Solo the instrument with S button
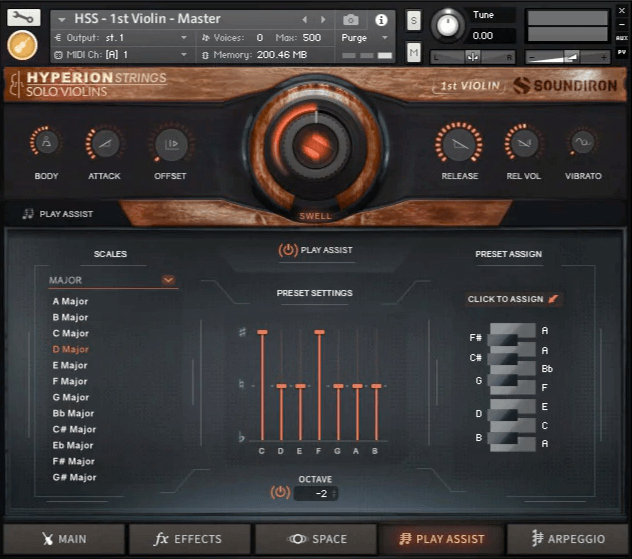 tap(414, 20)
